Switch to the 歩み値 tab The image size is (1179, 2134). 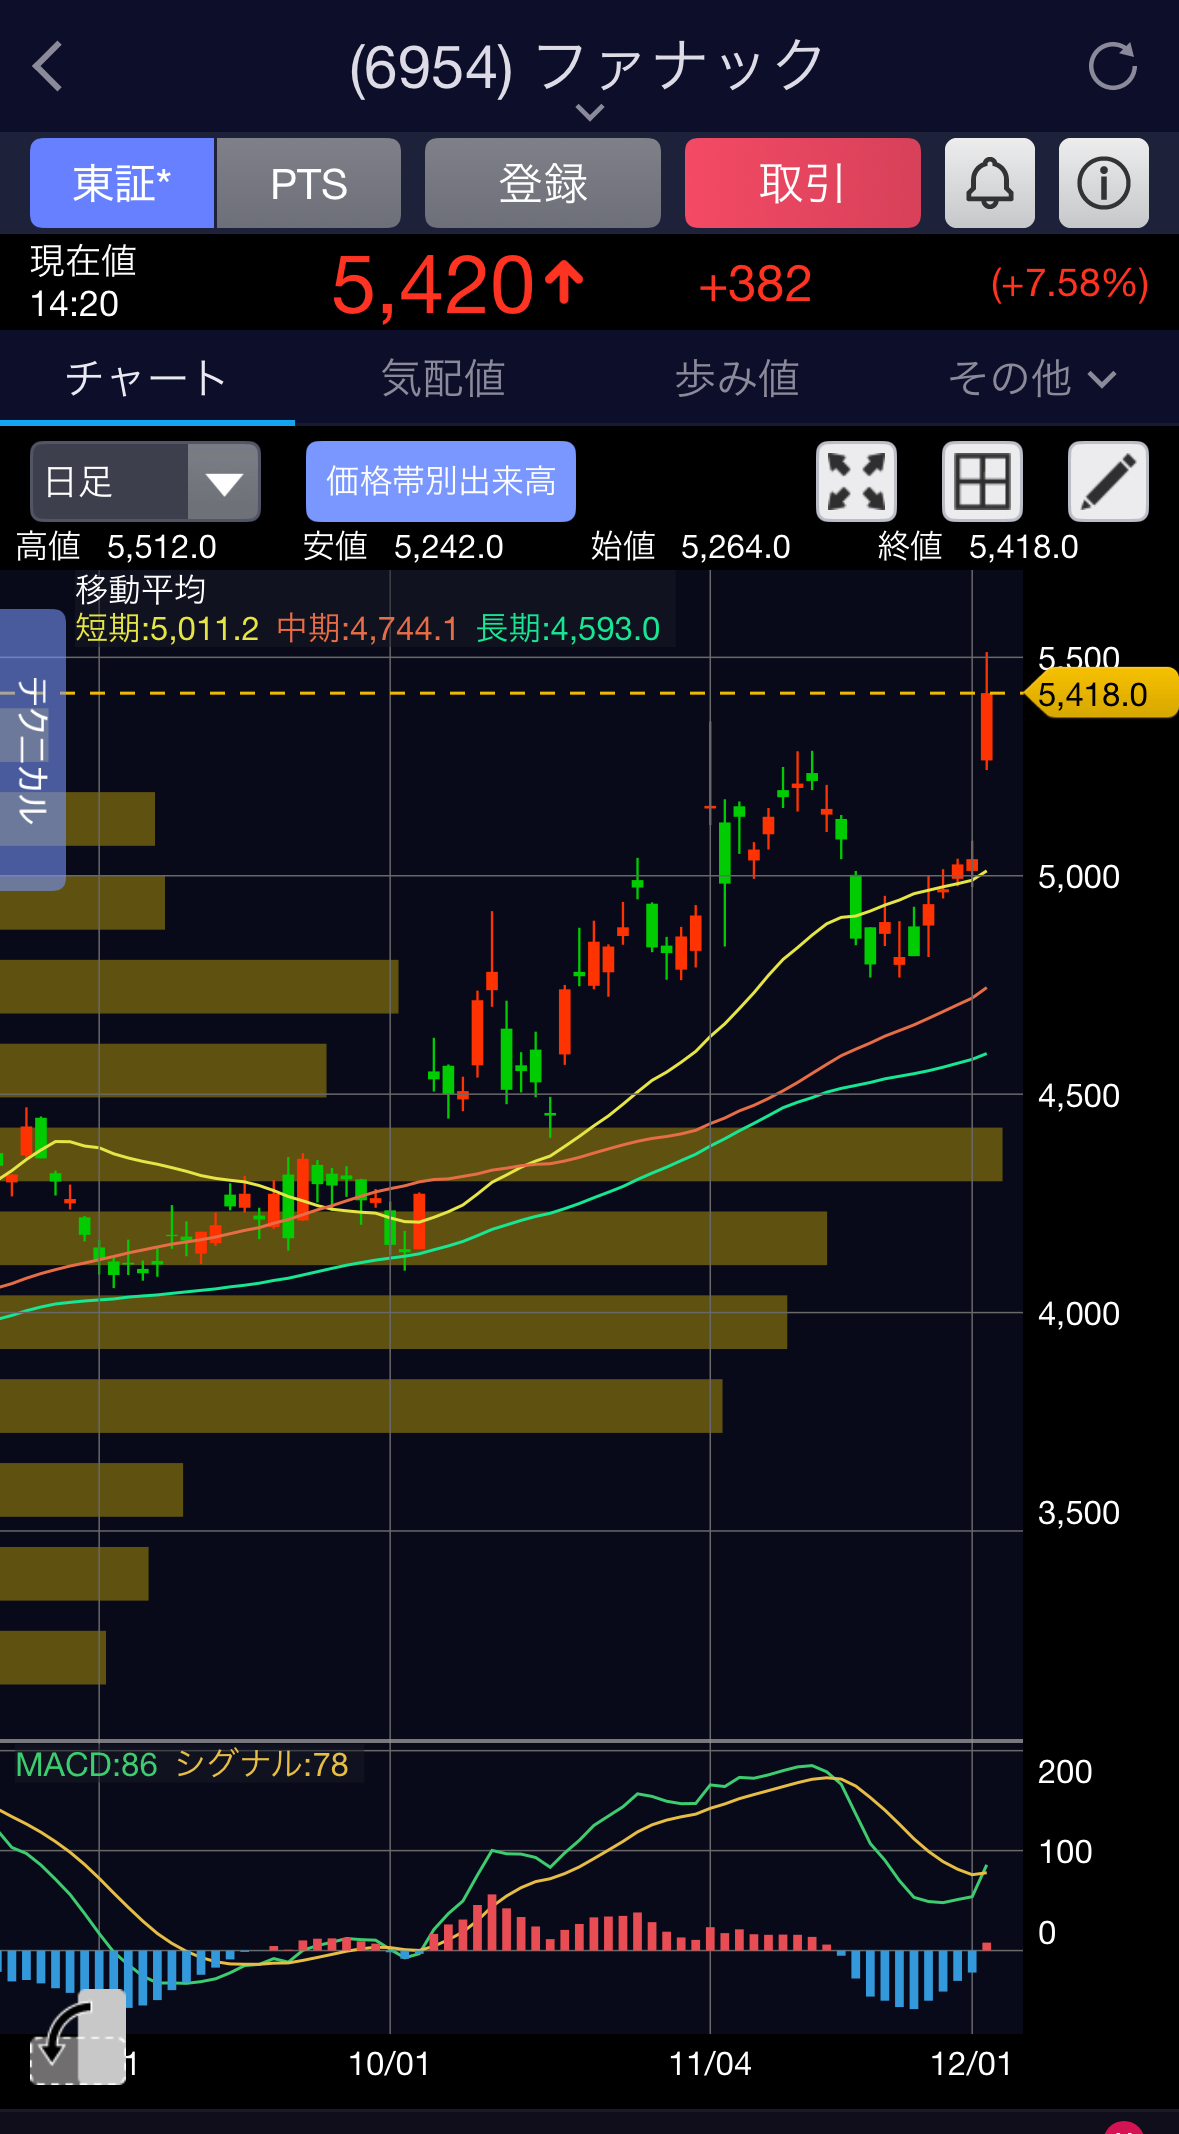[x=737, y=379]
